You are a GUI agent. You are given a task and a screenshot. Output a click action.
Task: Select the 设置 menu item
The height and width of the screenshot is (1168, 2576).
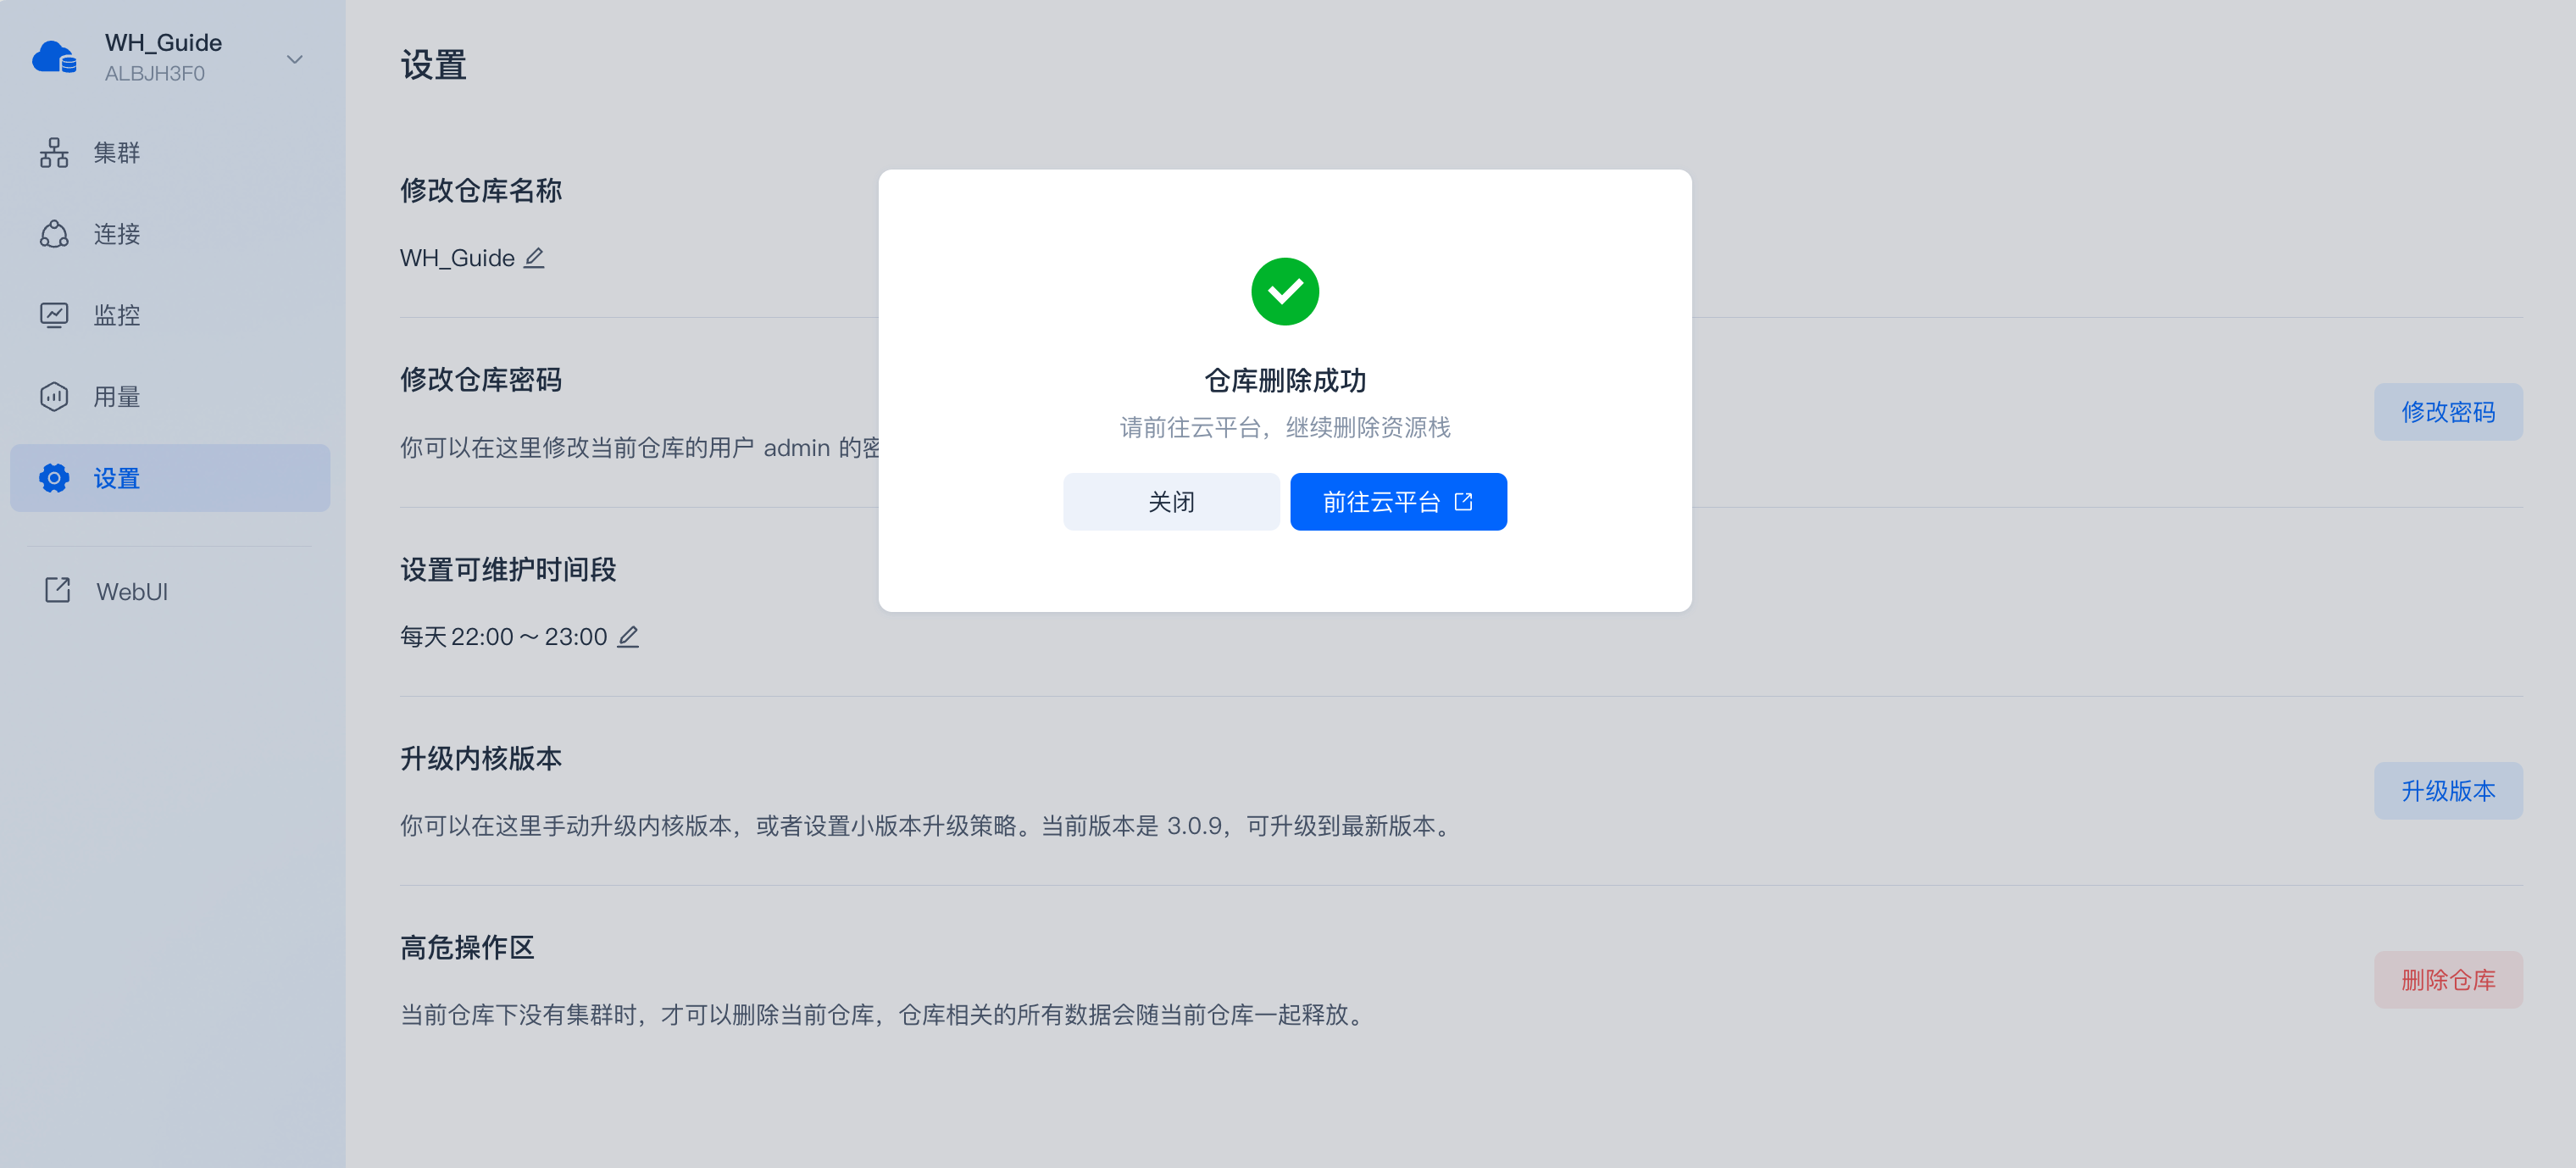click(x=170, y=478)
